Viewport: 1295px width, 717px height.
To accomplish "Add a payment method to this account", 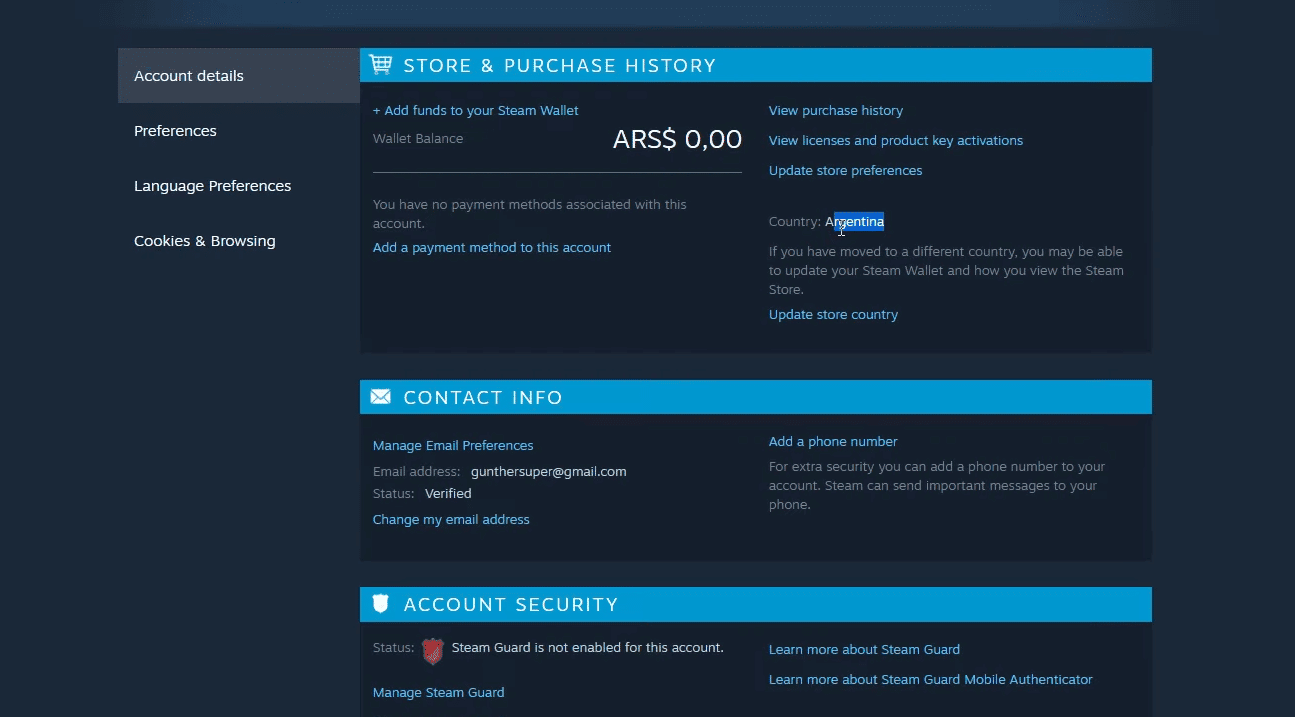I will pyautogui.click(x=492, y=248).
